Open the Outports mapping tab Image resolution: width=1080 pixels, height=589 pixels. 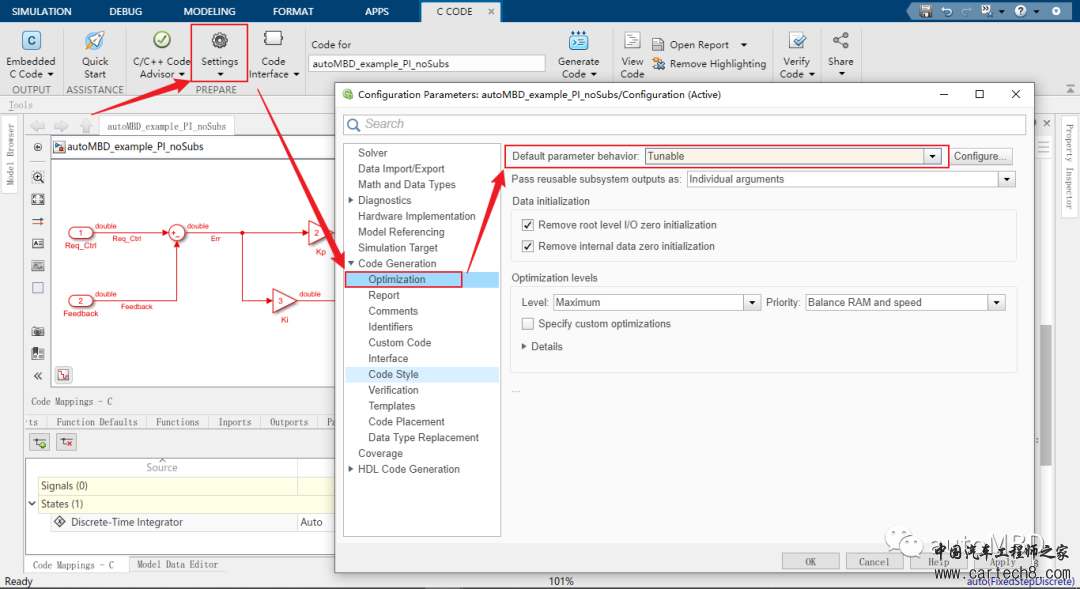(289, 422)
